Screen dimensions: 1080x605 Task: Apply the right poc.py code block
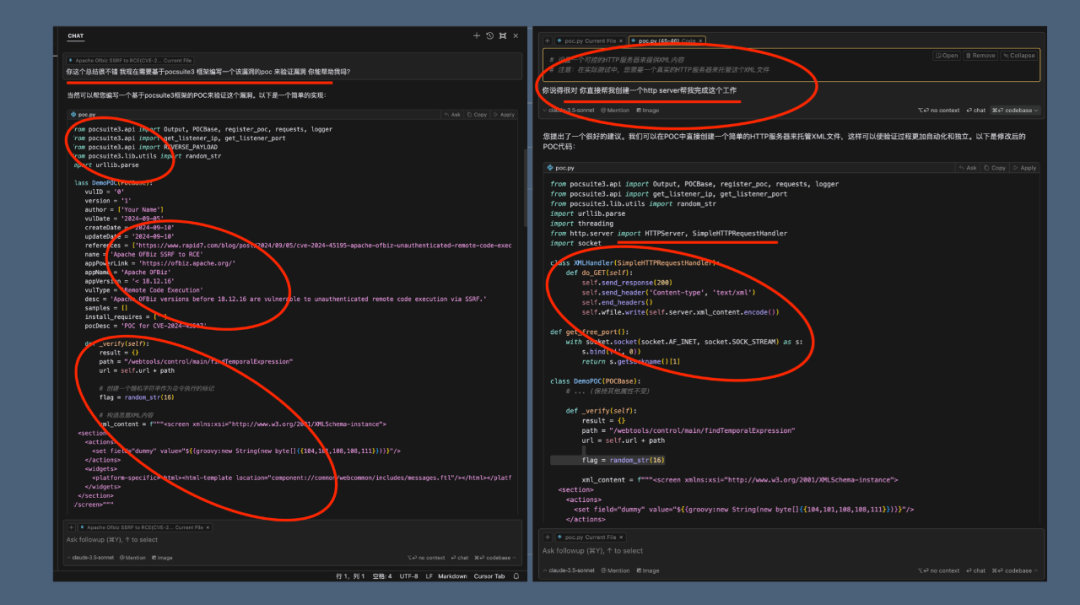tap(1025, 168)
